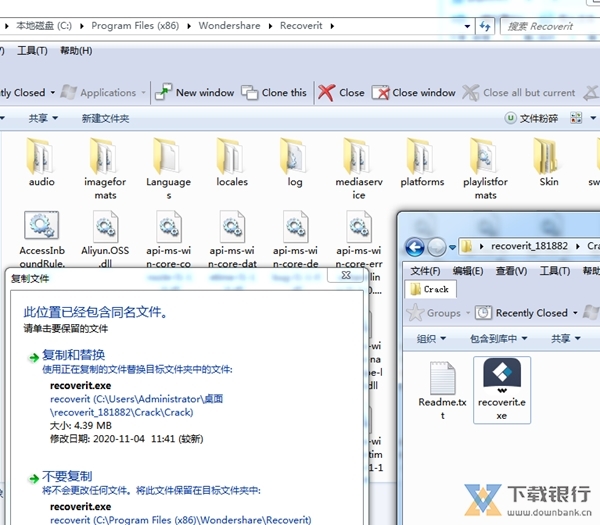Open the Skin folder
The width and height of the screenshot is (600, 525).
(x=548, y=164)
